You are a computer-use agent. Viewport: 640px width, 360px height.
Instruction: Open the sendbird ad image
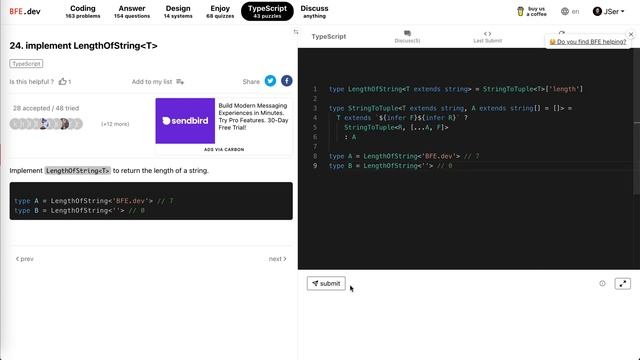click(185, 121)
